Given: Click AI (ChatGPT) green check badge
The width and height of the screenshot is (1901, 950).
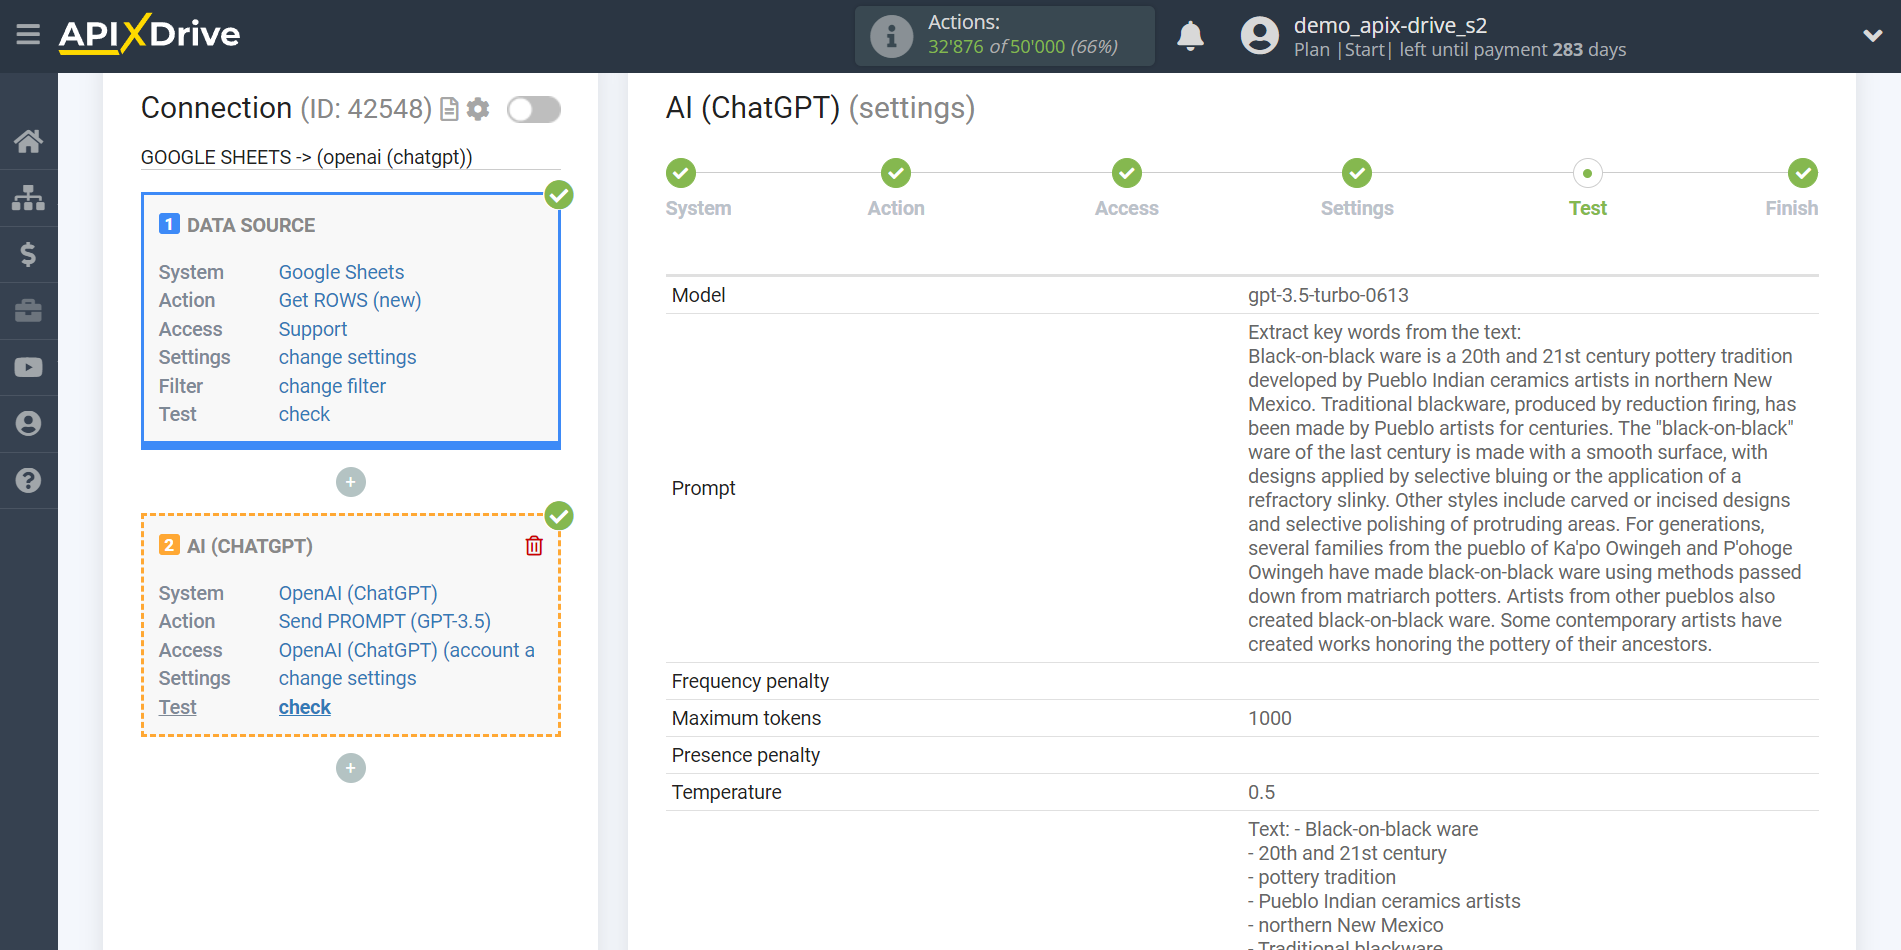Looking at the screenshot, I should 559,516.
